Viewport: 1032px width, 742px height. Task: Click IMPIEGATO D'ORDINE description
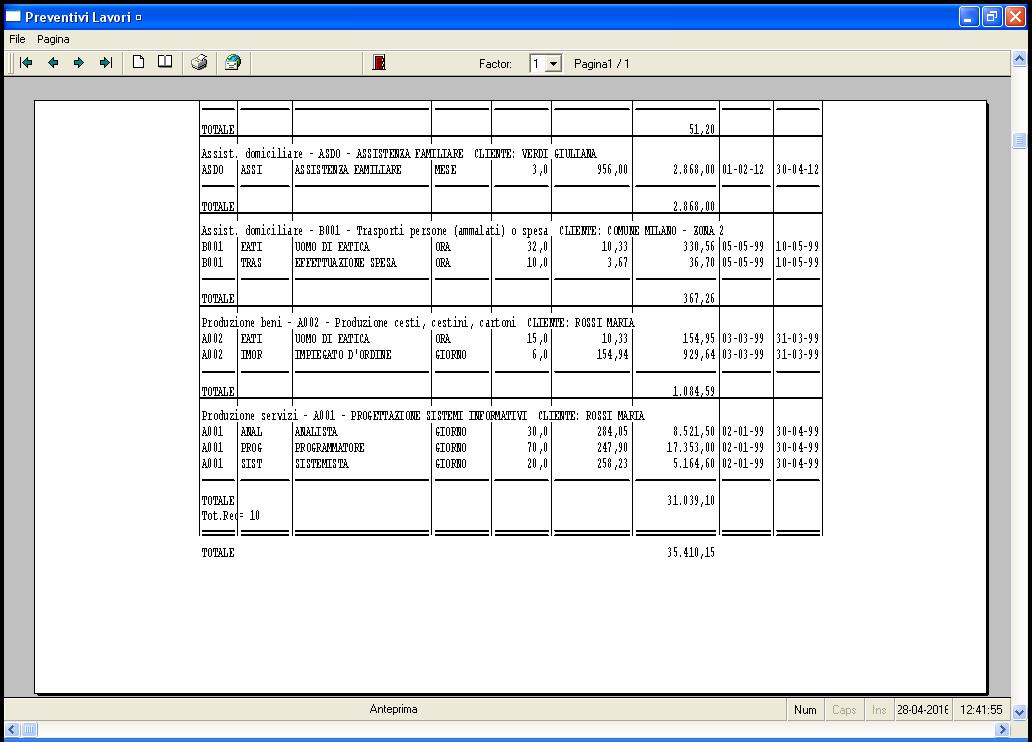coord(343,355)
